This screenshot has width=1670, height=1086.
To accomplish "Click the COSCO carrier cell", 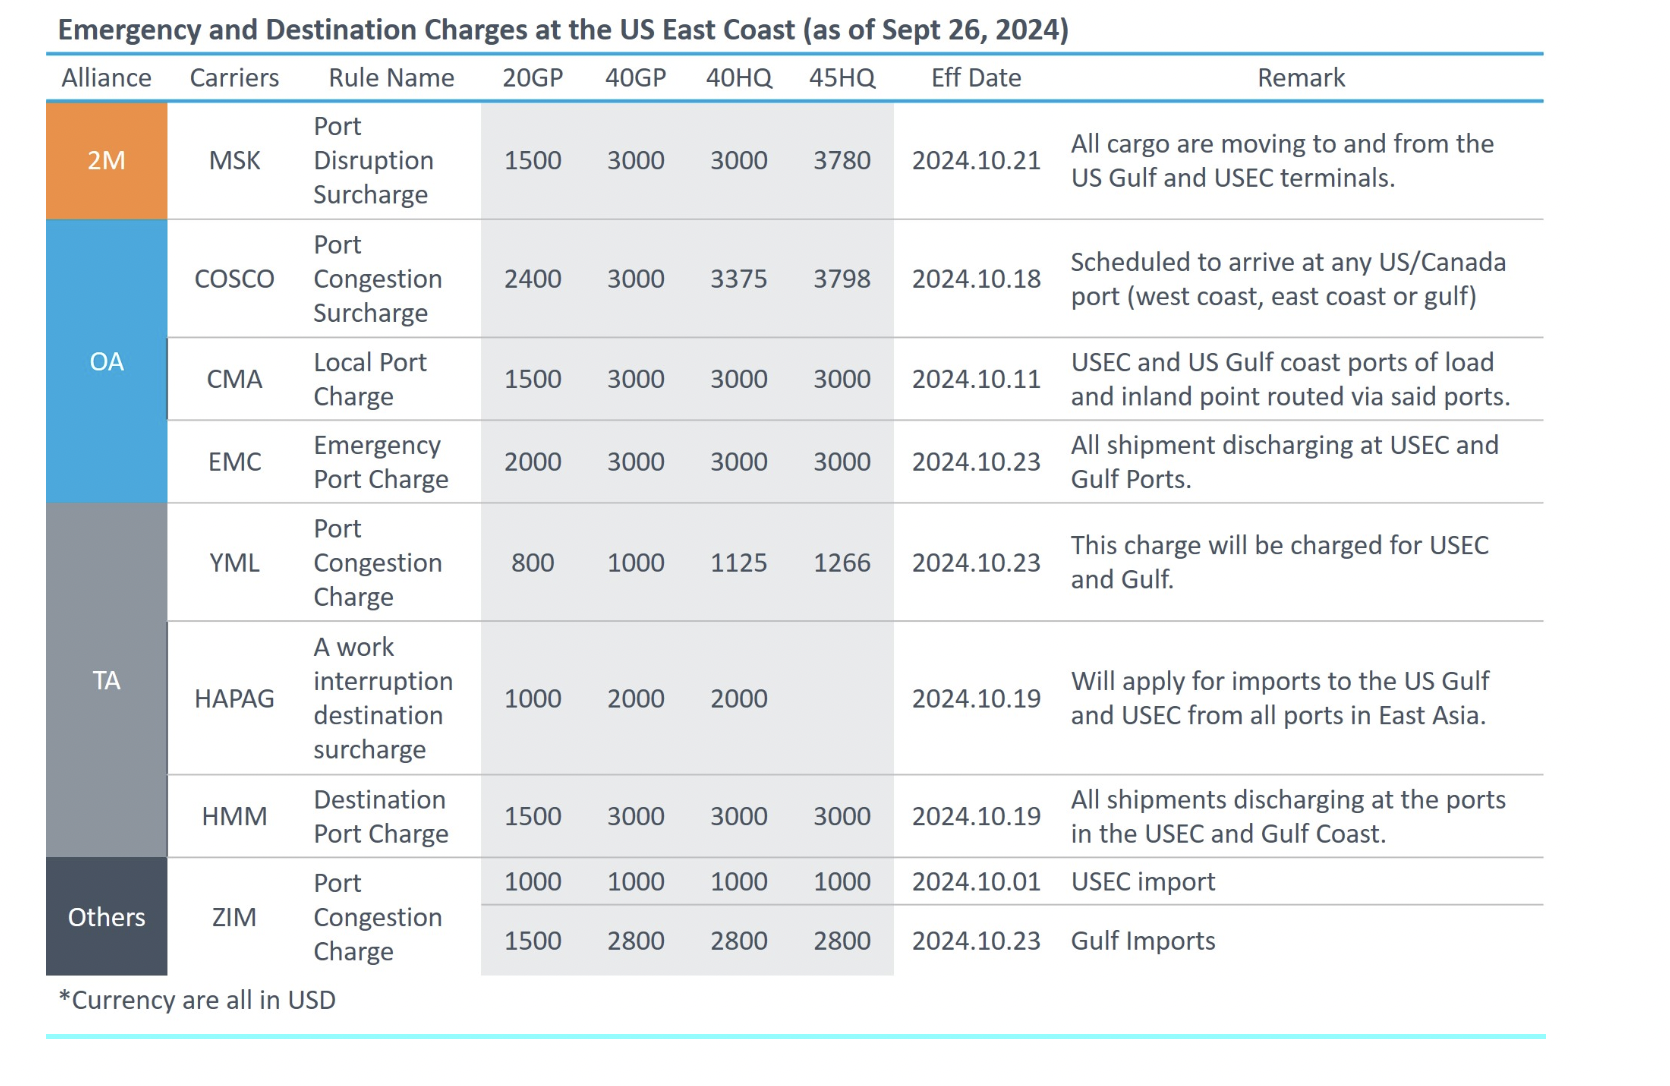I will (234, 279).
